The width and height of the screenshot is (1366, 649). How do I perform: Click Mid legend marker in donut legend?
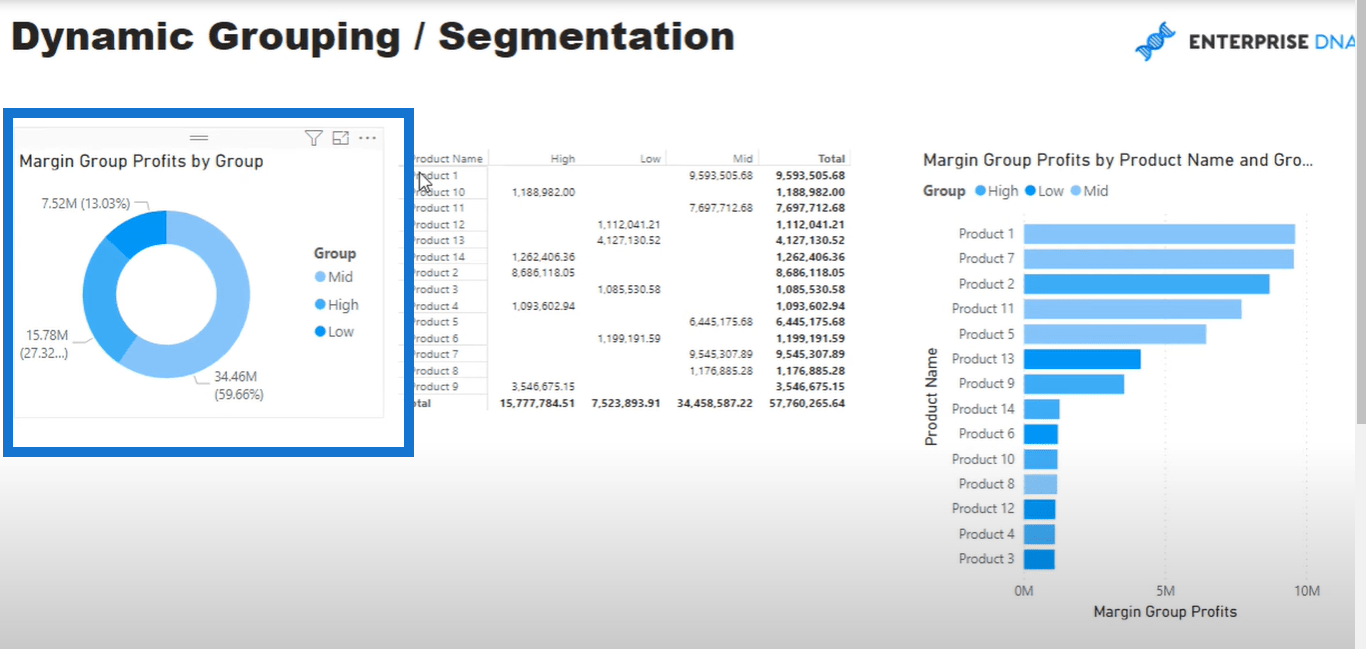coord(320,277)
